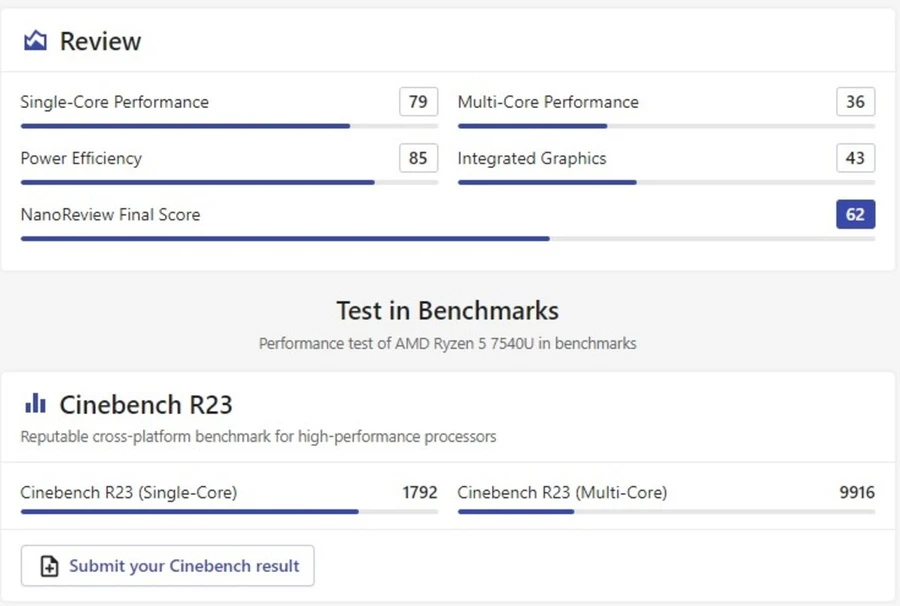Click the Integrated Graphics progress bar
The image size is (900, 606).
[x=666, y=182]
